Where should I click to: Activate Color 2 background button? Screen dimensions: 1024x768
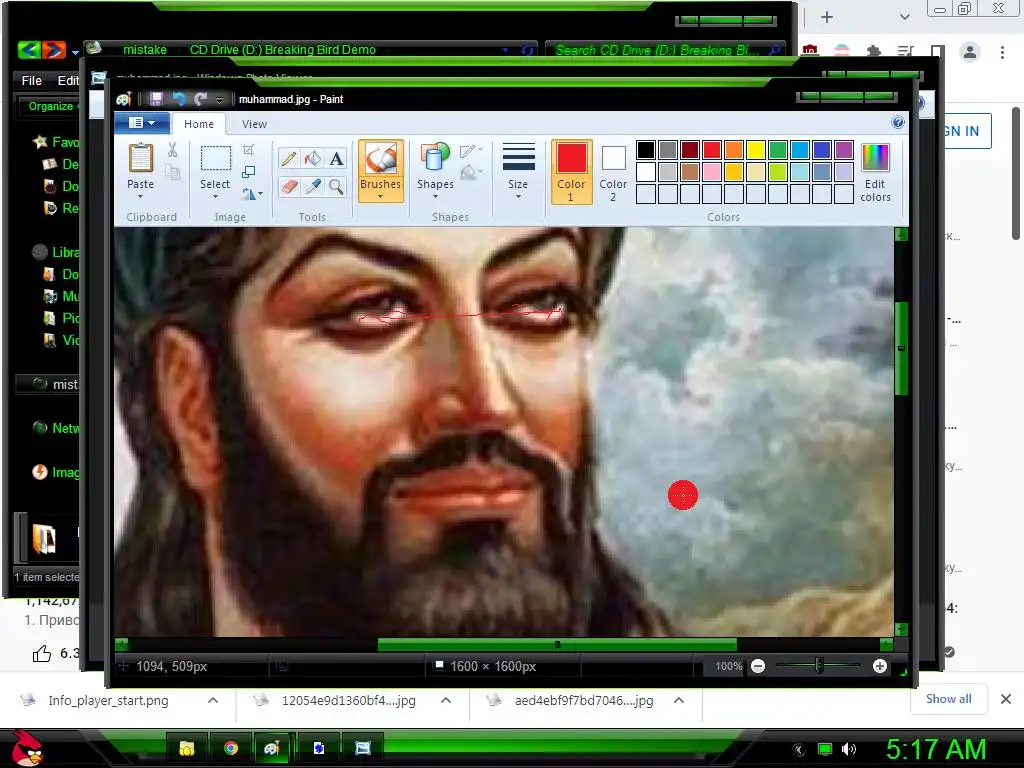click(x=613, y=171)
